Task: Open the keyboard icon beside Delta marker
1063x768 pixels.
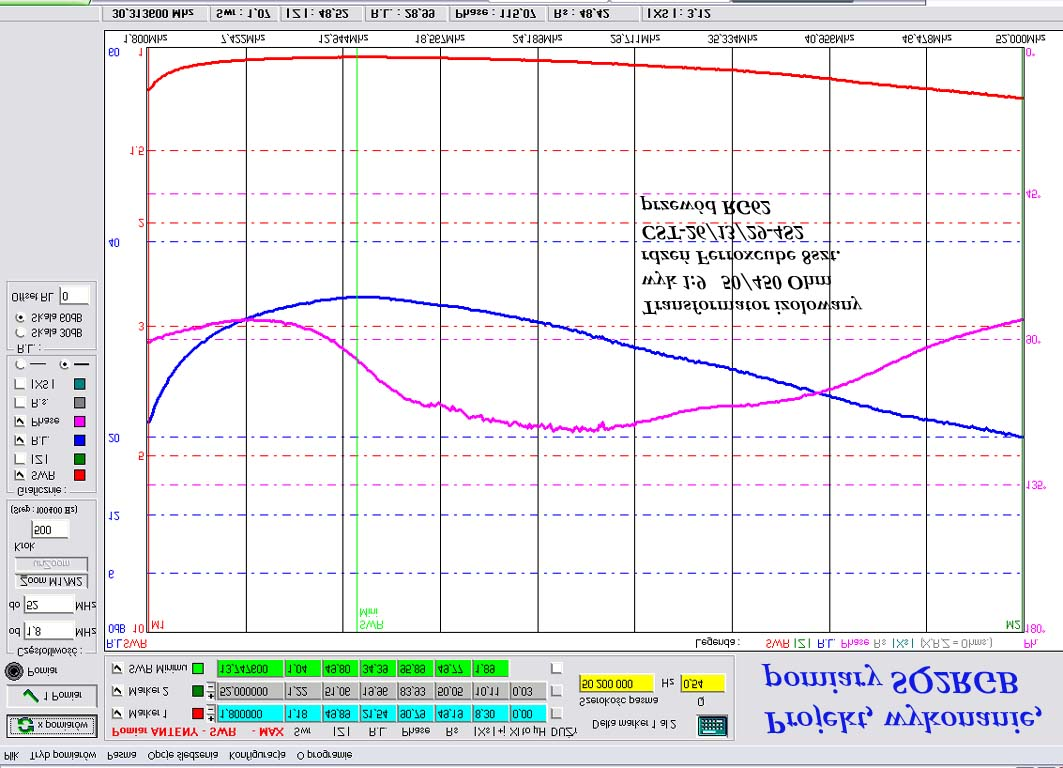Action: [x=712, y=725]
